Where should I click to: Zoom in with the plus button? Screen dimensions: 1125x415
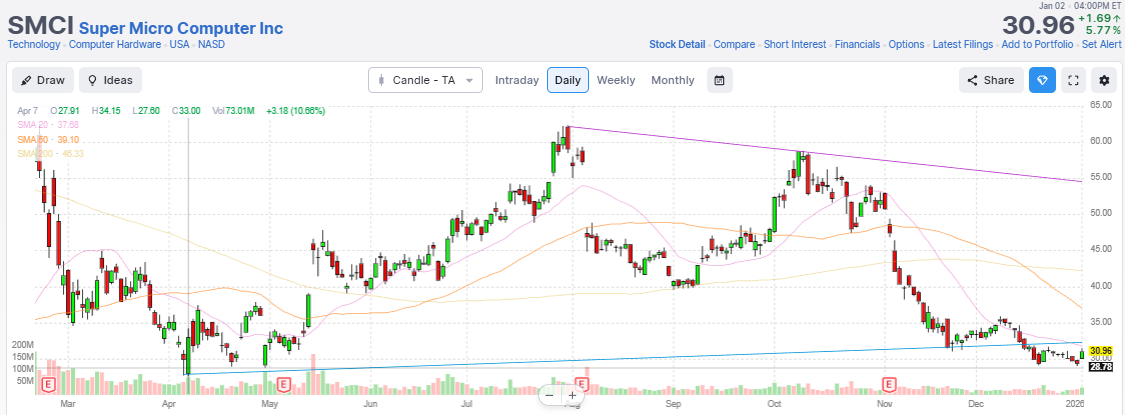pyautogui.click(x=572, y=395)
